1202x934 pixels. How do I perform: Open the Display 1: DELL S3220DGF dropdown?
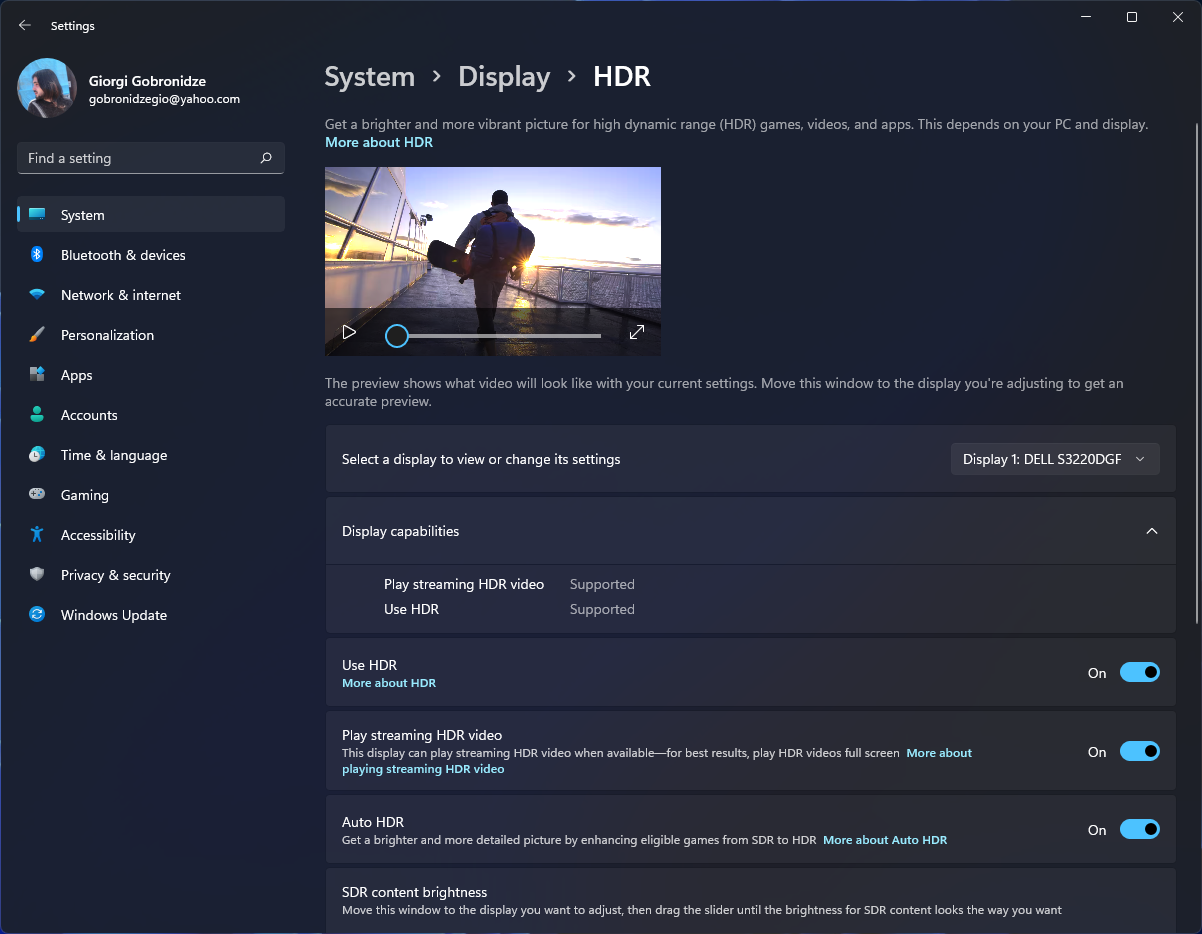[x=1054, y=459]
